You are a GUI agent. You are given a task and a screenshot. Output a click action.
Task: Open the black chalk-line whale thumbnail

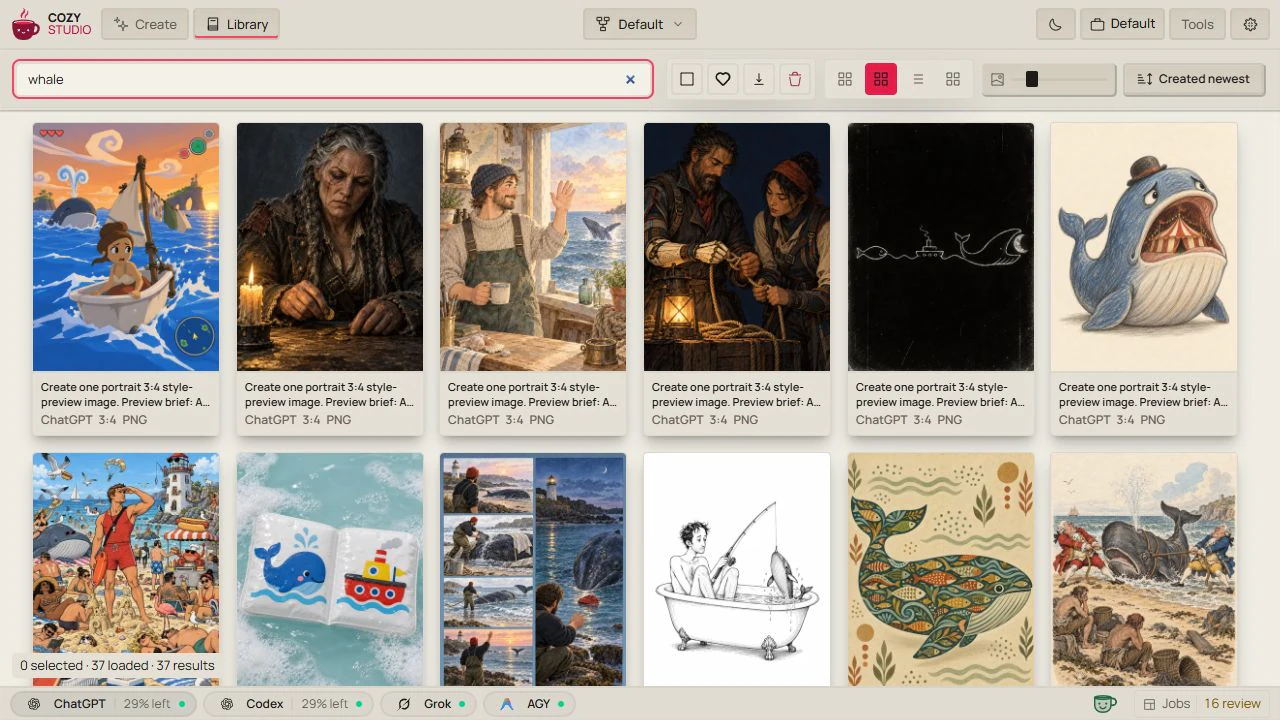941,247
